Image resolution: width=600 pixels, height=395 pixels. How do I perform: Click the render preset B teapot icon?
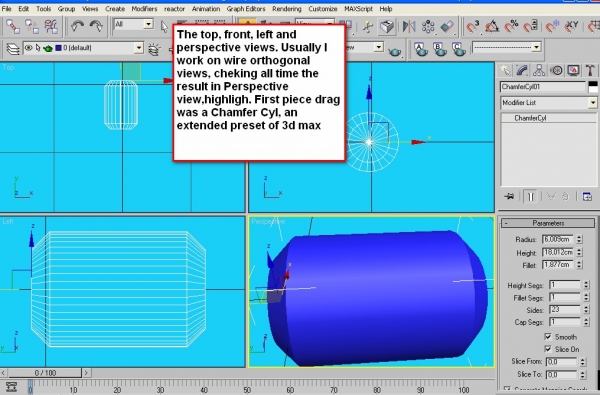point(440,49)
